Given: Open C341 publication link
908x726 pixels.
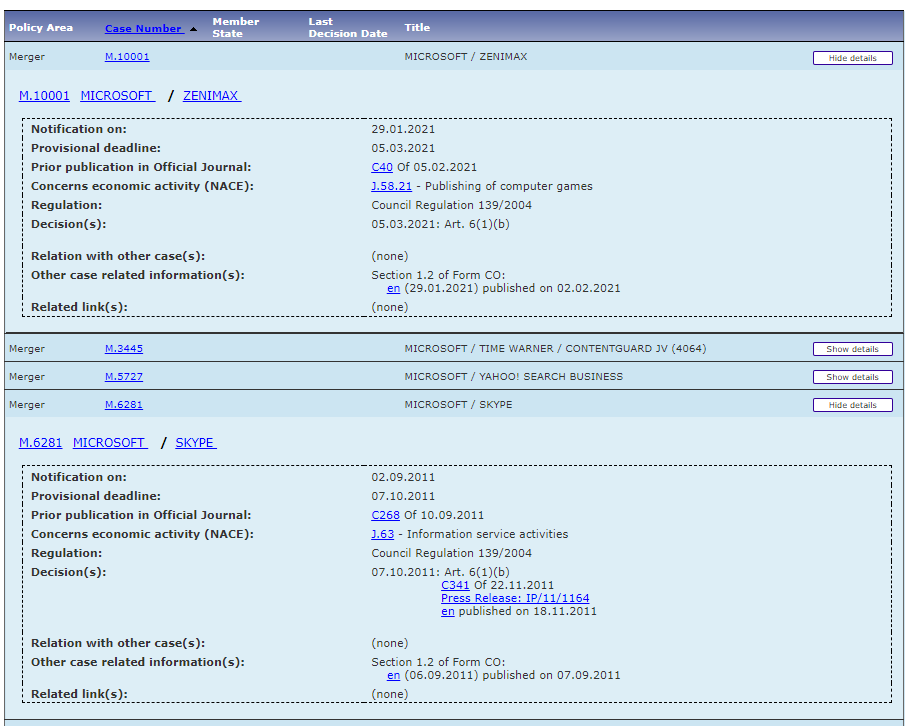Looking at the screenshot, I should [455, 585].
